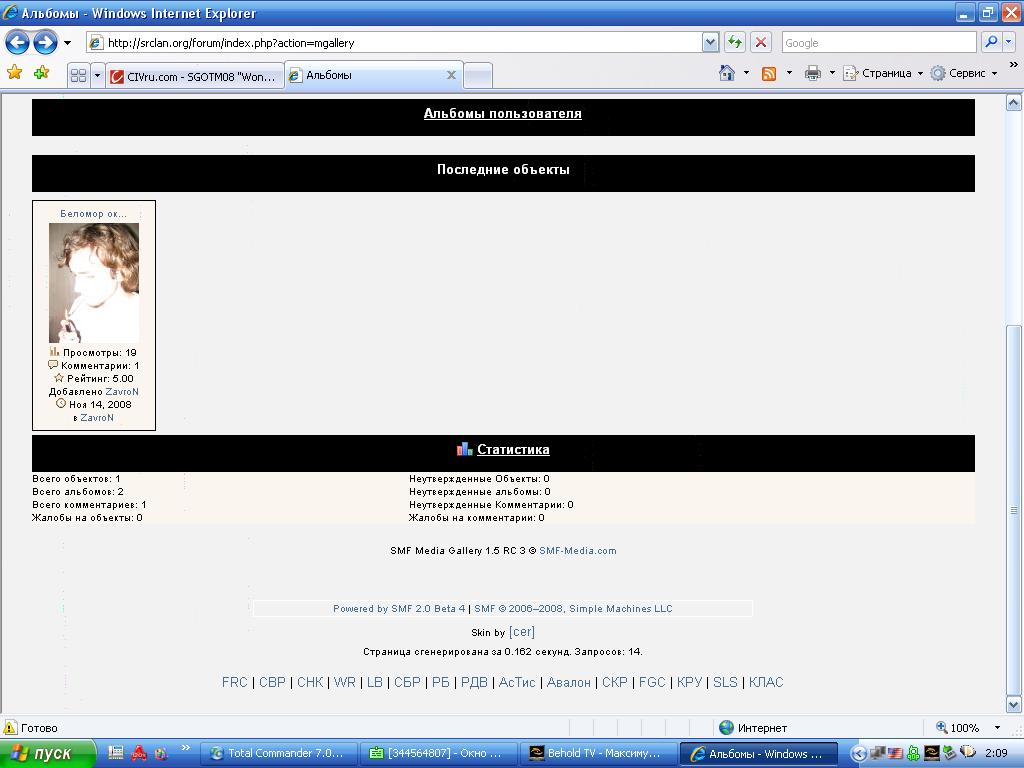Click the Stop loading icon
Viewport: 1024px width, 768px height.
[761, 42]
